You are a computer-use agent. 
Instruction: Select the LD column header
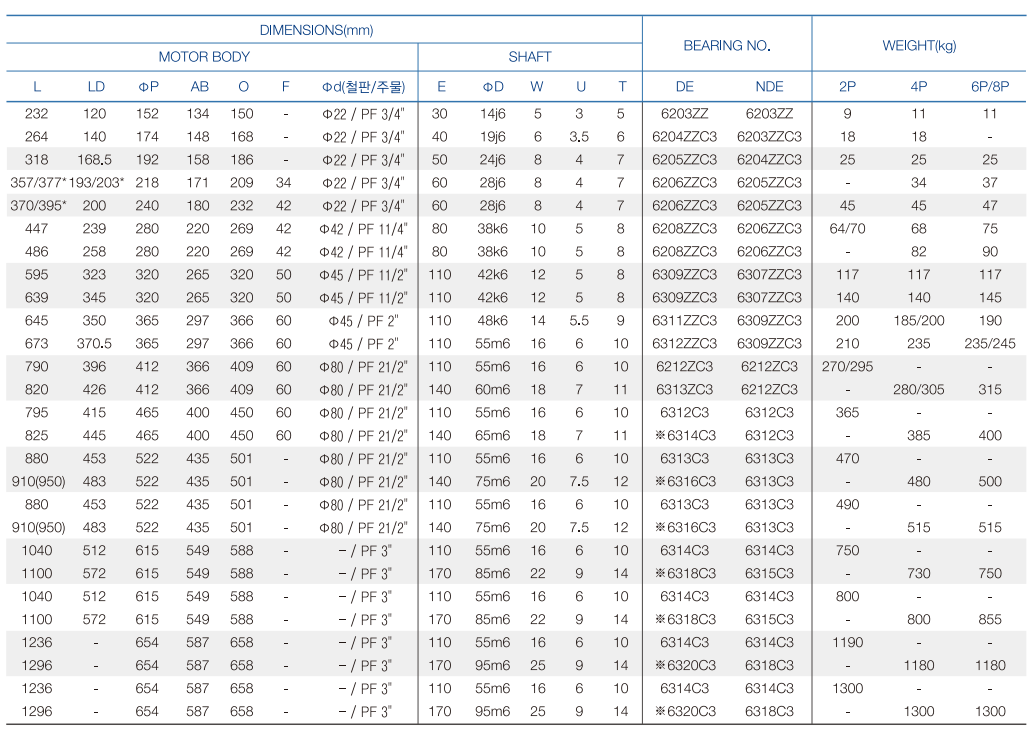[x=96, y=86]
